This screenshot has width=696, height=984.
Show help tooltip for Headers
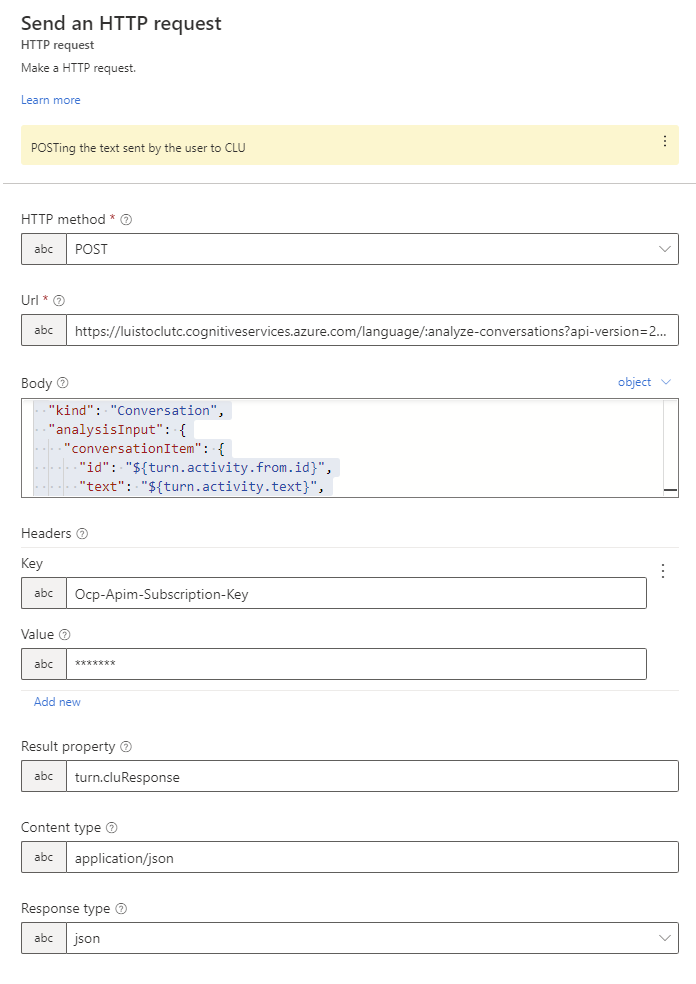click(82, 533)
